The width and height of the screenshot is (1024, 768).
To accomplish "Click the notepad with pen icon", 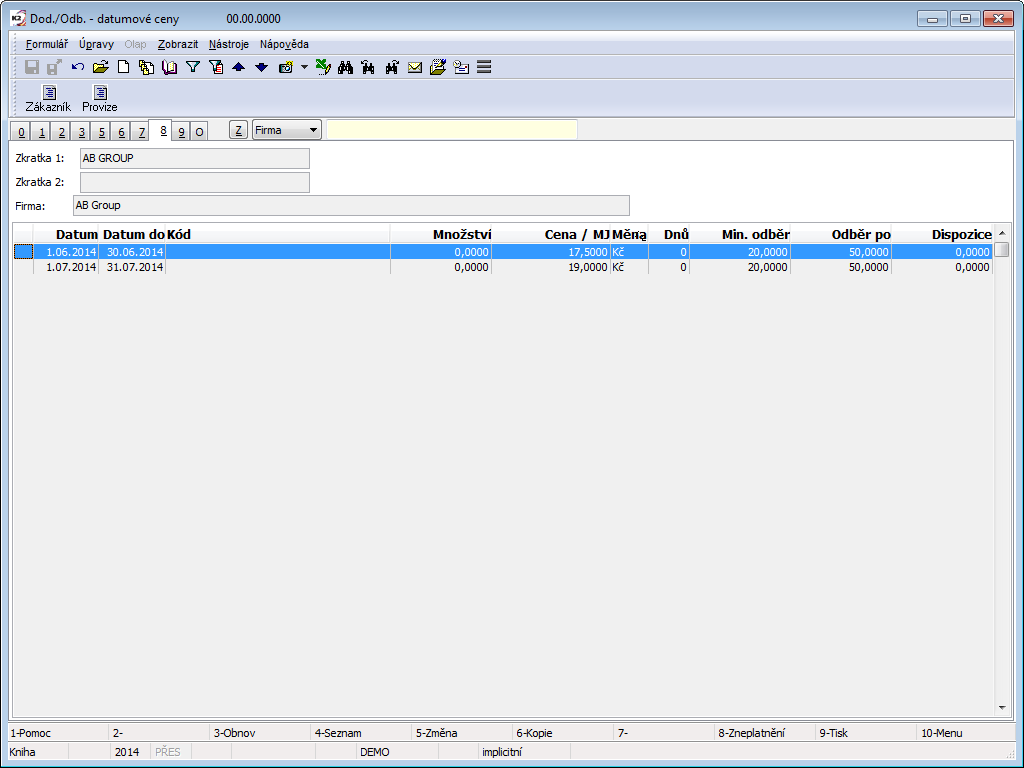I will [438, 67].
